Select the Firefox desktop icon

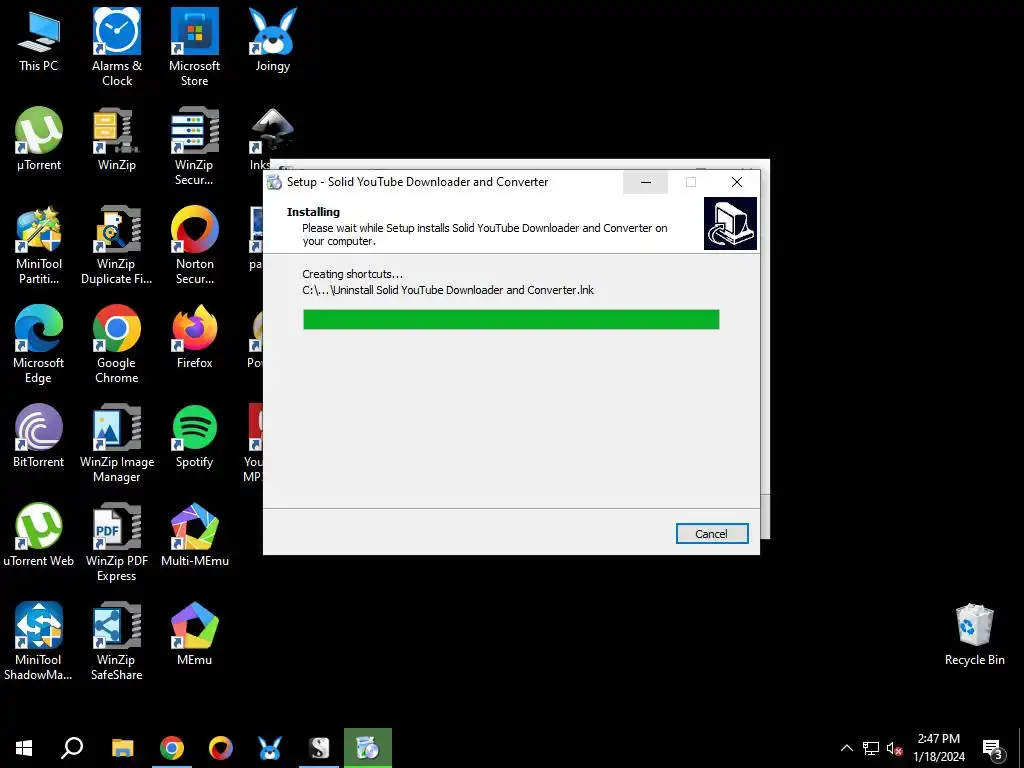[x=195, y=337]
